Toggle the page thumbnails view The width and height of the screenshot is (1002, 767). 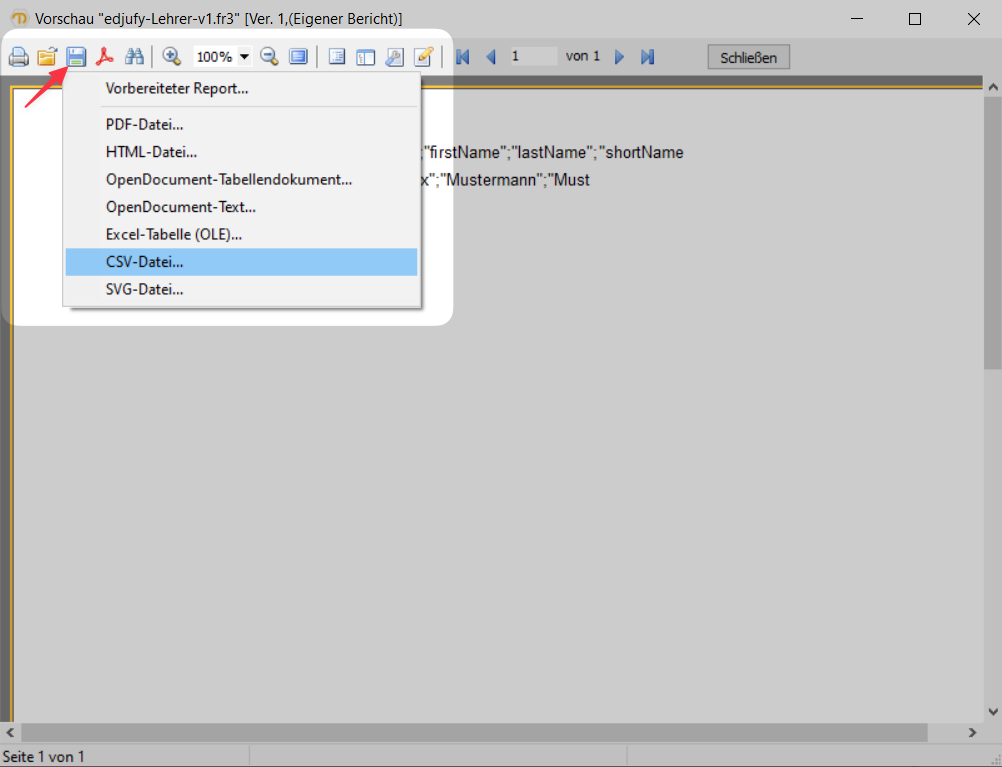tap(366, 56)
